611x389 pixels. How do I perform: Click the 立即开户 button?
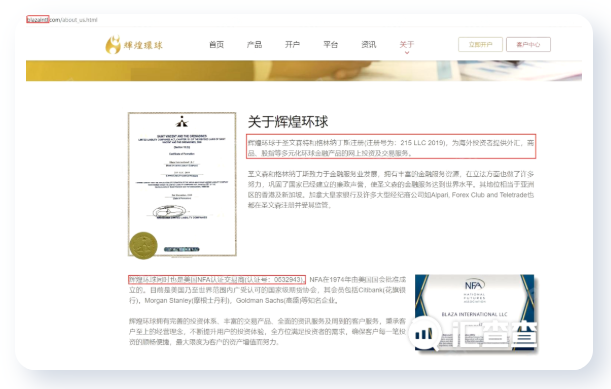point(480,44)
